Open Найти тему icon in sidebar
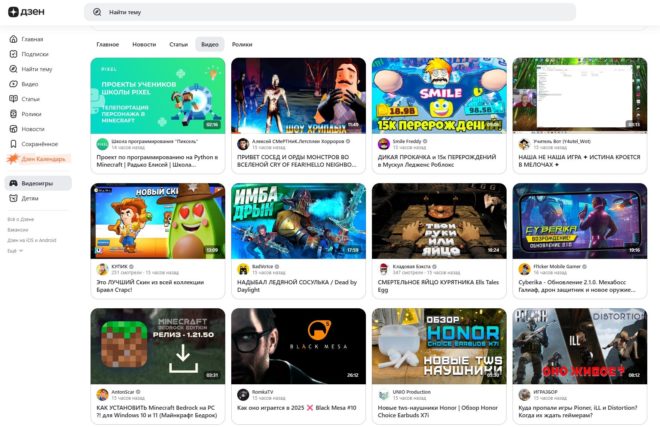 [13, 69]
